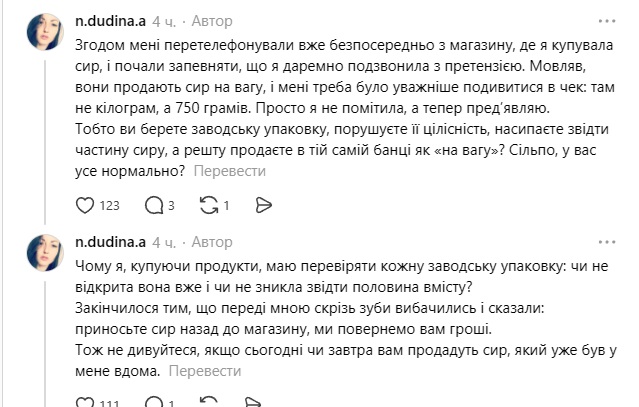639x407 pixels.
Task: Click the comment count "3" on the first post
Action: point(172,206)
